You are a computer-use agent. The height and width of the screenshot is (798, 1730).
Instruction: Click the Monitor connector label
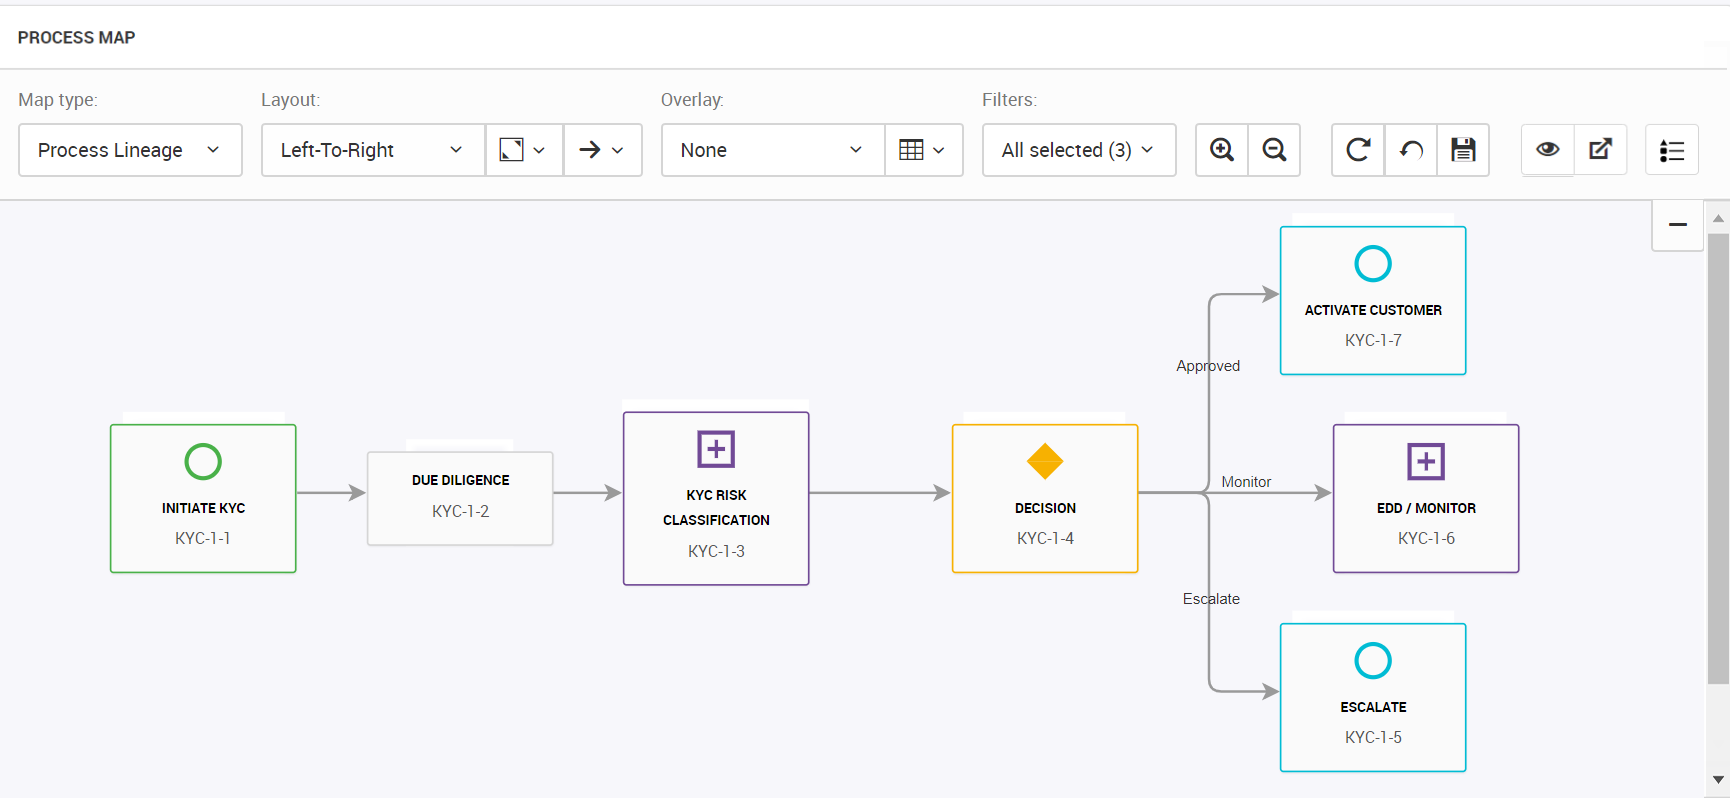click(1246, 482)
